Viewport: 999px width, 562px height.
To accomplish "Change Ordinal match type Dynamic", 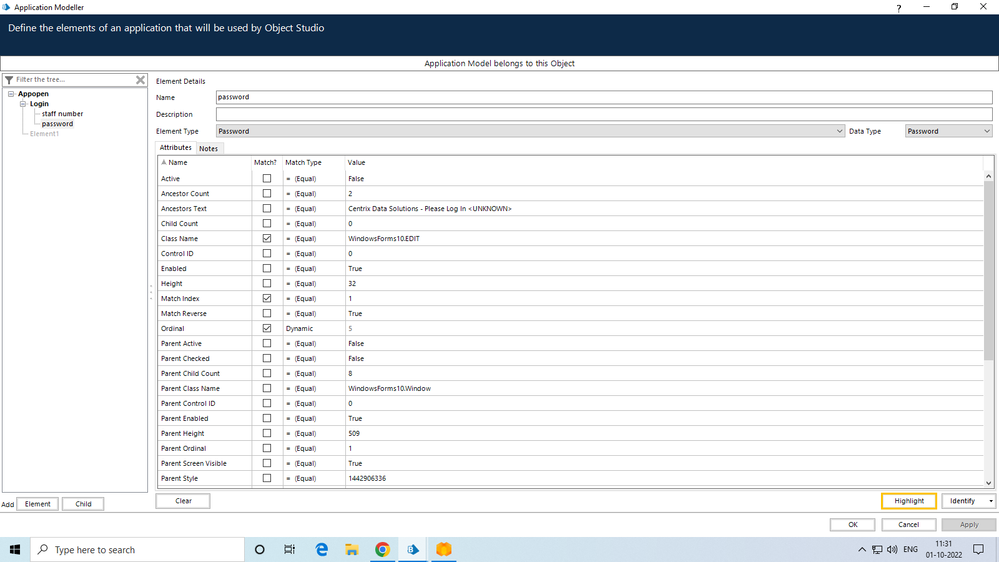I will pyautogui.click(x=313, y=328).
